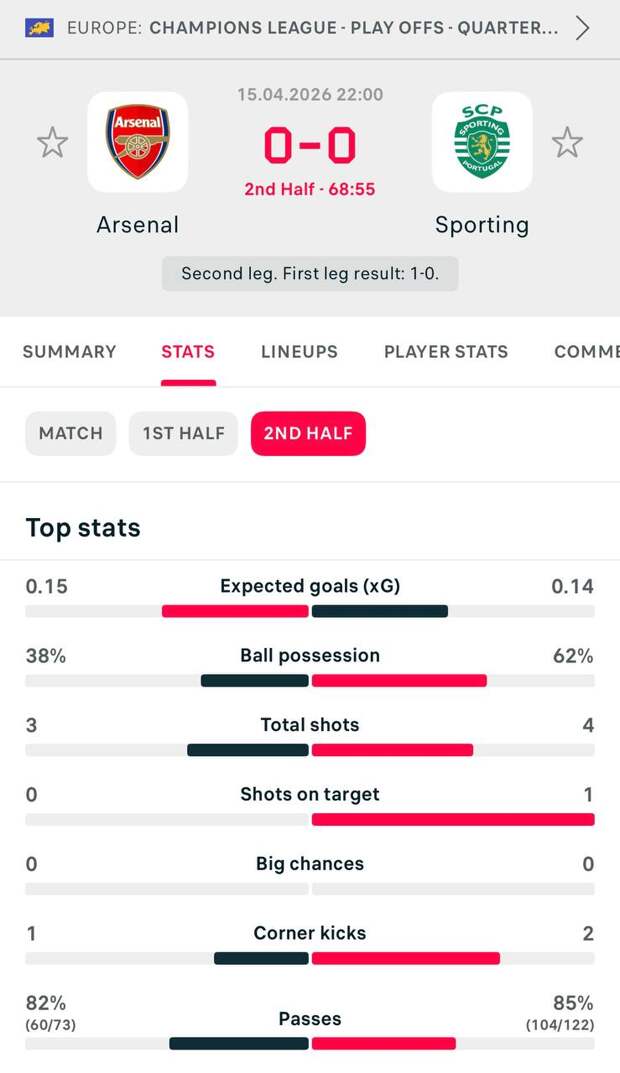Viewport: 620px width, 1073px height.
Task: Open the Arsenal club crest
Action: coord(138,142)
